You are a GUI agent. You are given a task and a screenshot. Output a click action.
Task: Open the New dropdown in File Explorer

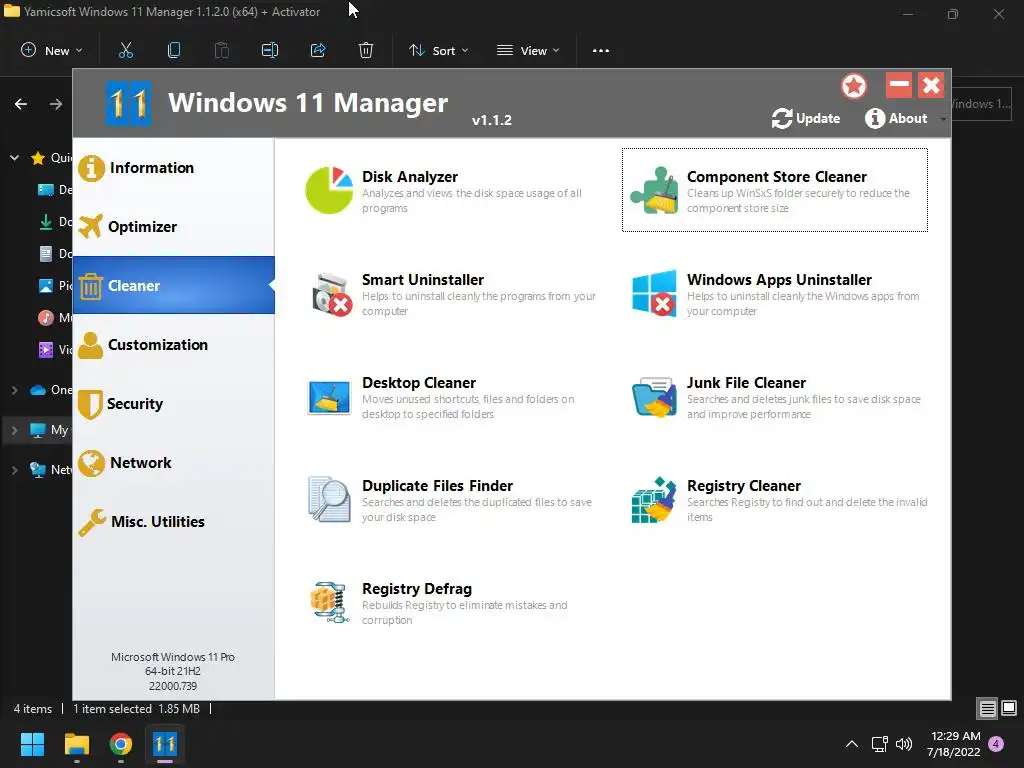click(x=52, y=50)
